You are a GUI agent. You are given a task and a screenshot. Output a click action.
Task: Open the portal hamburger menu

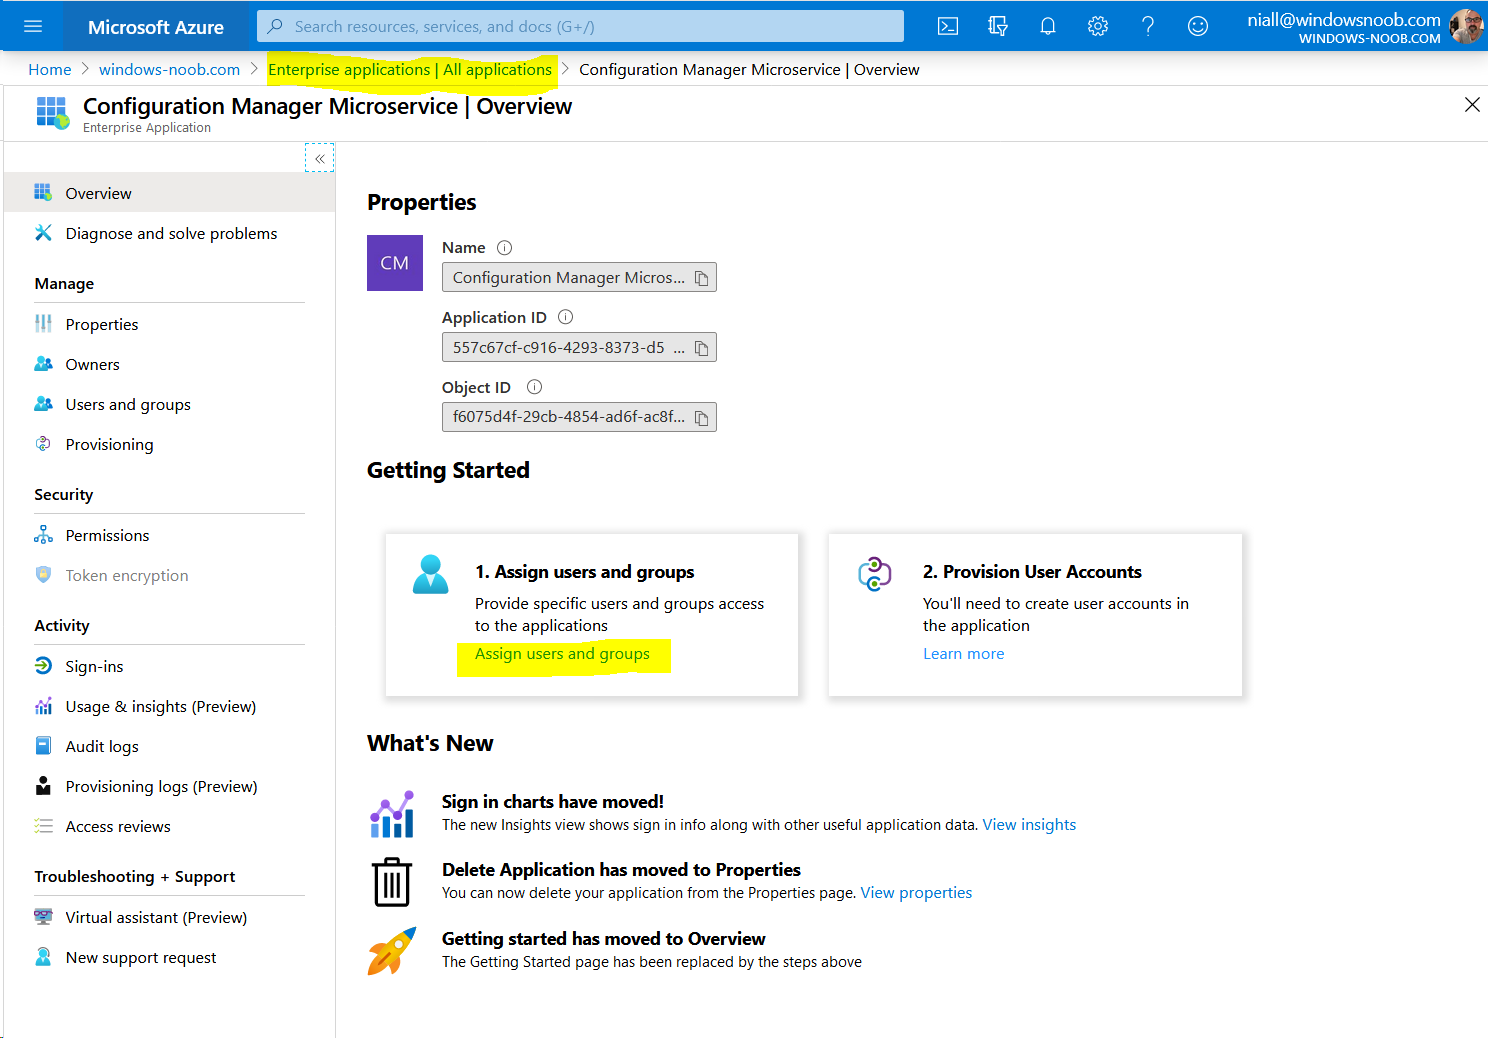[33, 26]
